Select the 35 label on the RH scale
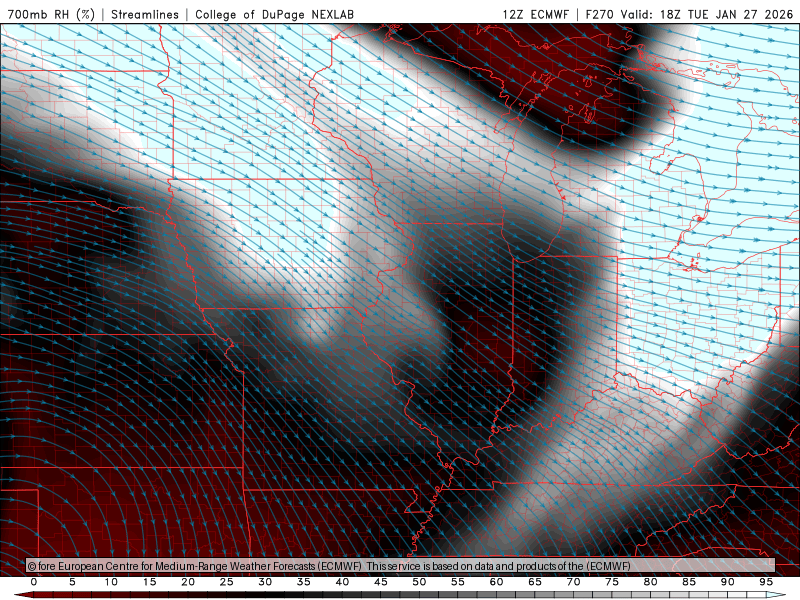 click(304, 582)
